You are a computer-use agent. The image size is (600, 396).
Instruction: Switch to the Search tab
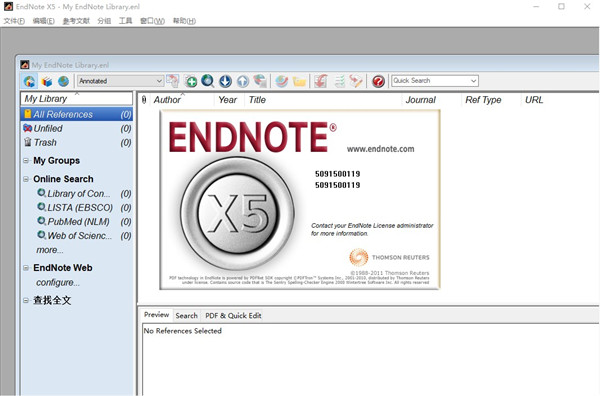[186, 316]
